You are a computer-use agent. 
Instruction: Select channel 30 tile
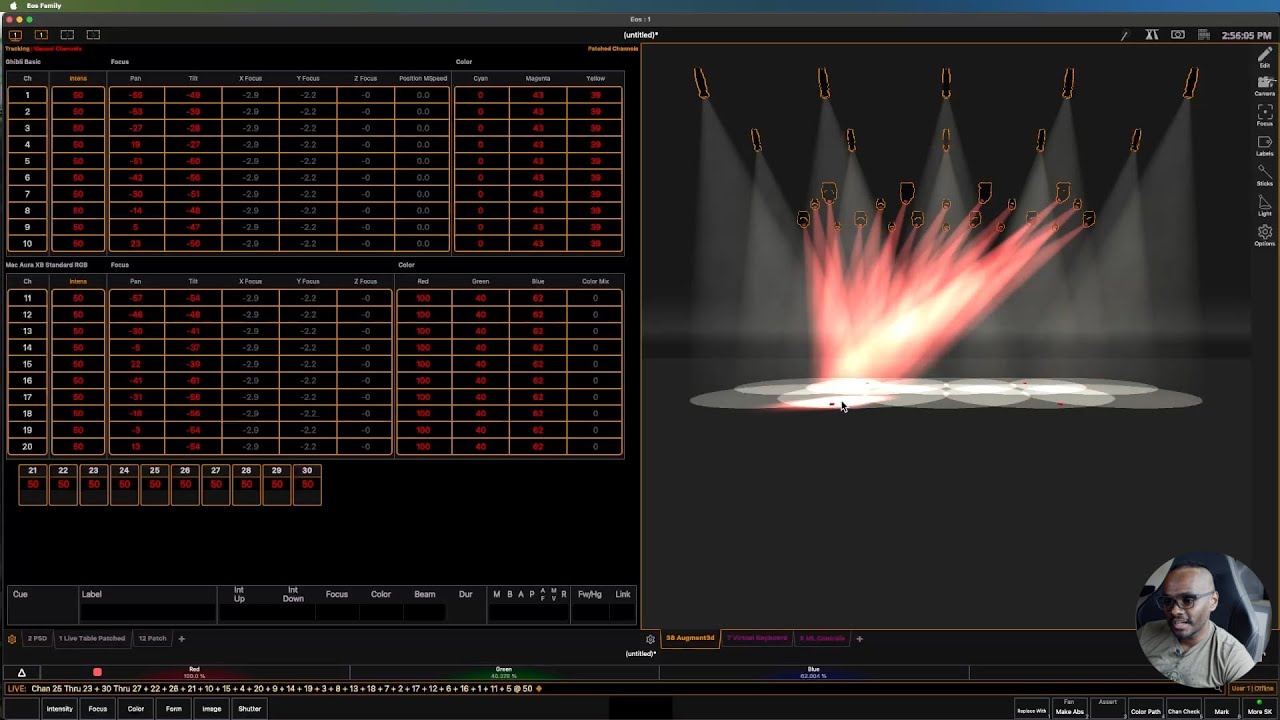tap(307, 484)
